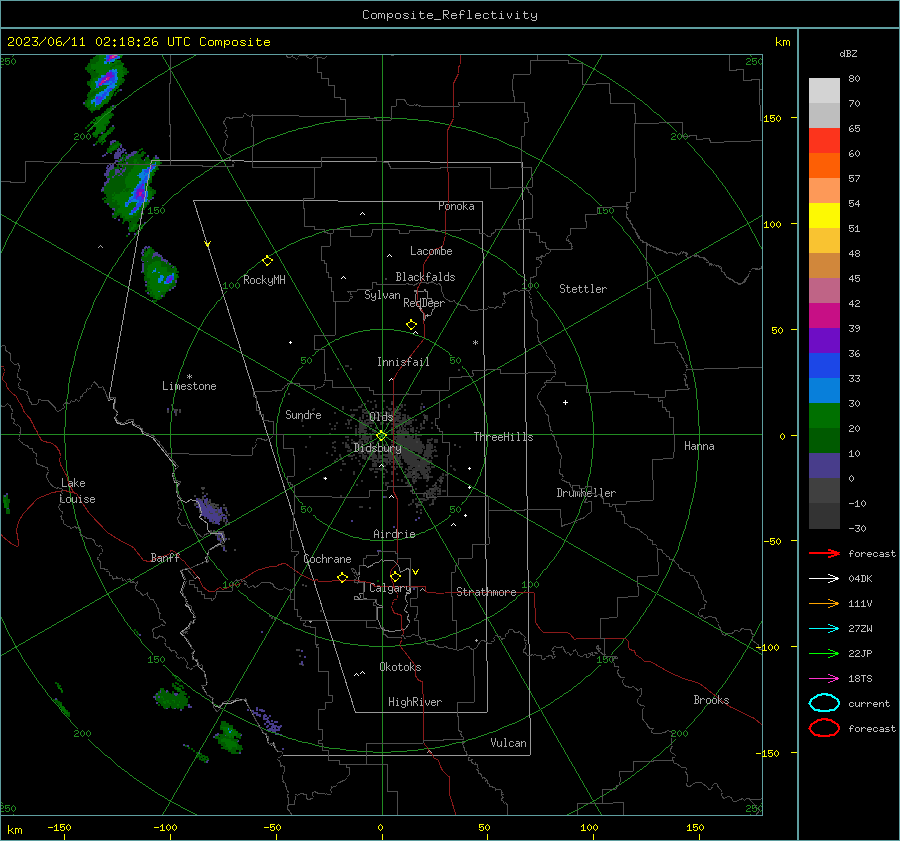
Task: Click the Sundre city label
Action: [x=303, y=414]
